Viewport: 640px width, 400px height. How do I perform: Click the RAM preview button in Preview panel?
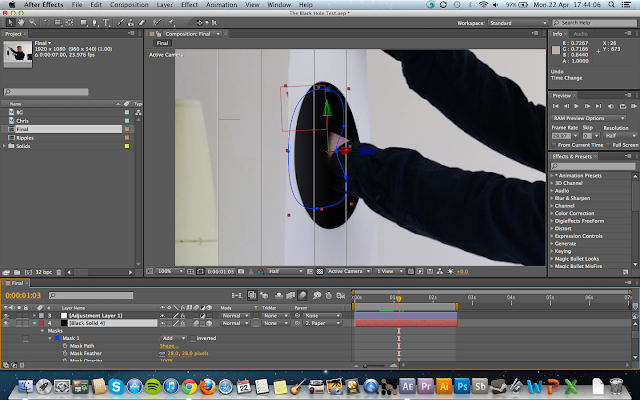pyautogui.click(x=634, y=106)
